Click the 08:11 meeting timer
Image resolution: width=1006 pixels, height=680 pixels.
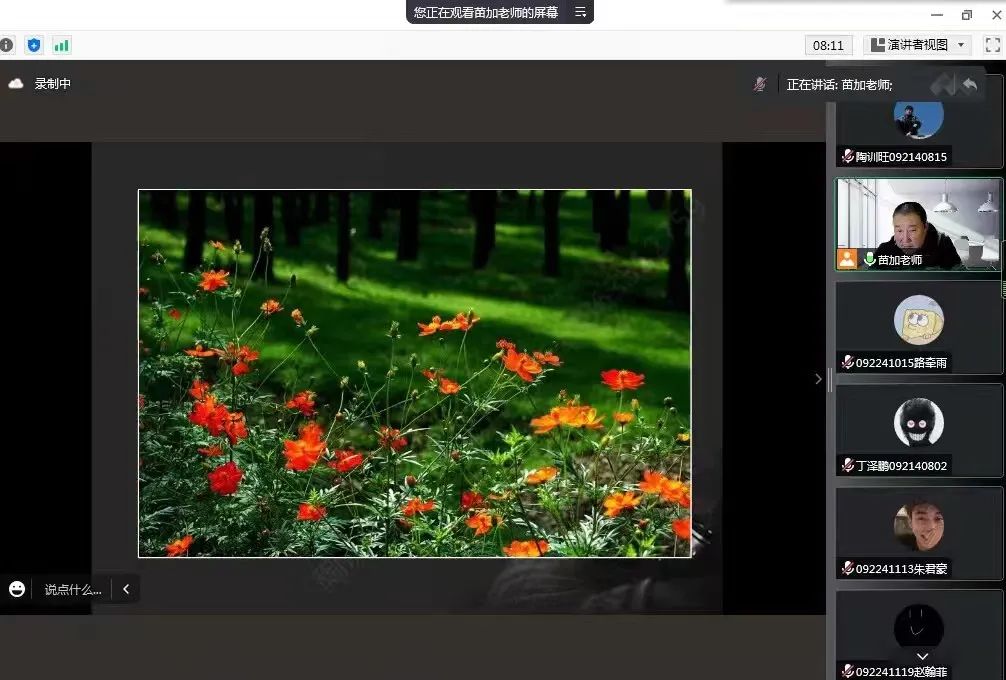[828, 45]
